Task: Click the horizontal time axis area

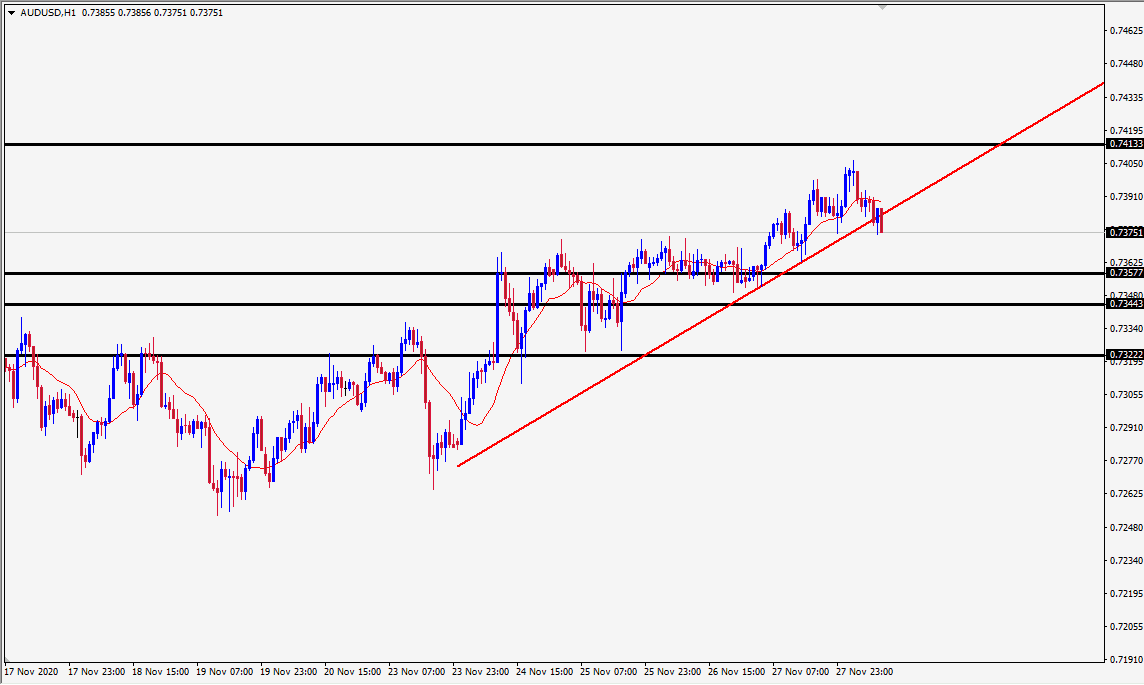Action: pyautogui.click(x=500, y=673)
